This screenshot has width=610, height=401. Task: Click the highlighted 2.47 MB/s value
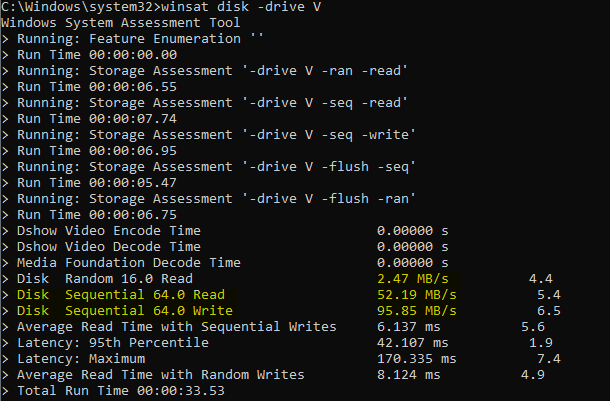(x=413, y=278)
